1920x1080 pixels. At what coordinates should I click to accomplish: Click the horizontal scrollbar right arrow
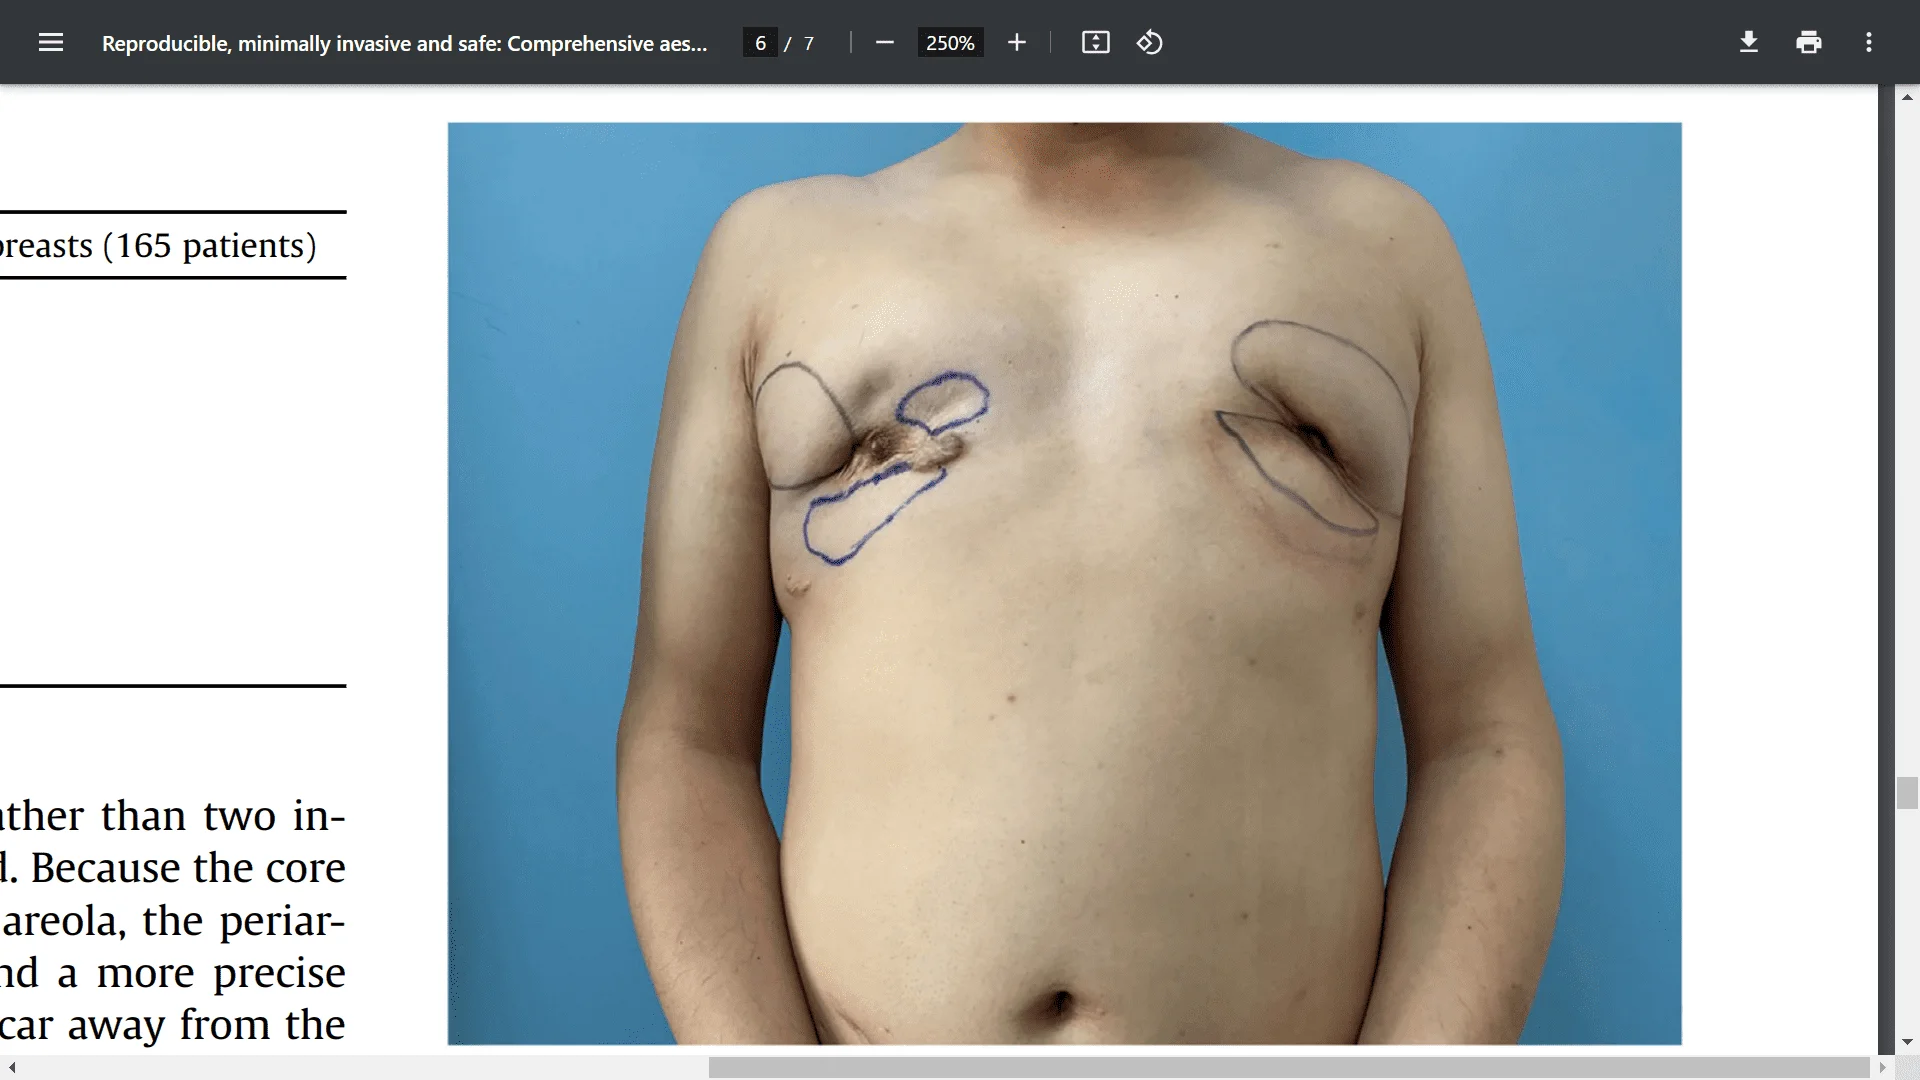tap(1882, 1068)
